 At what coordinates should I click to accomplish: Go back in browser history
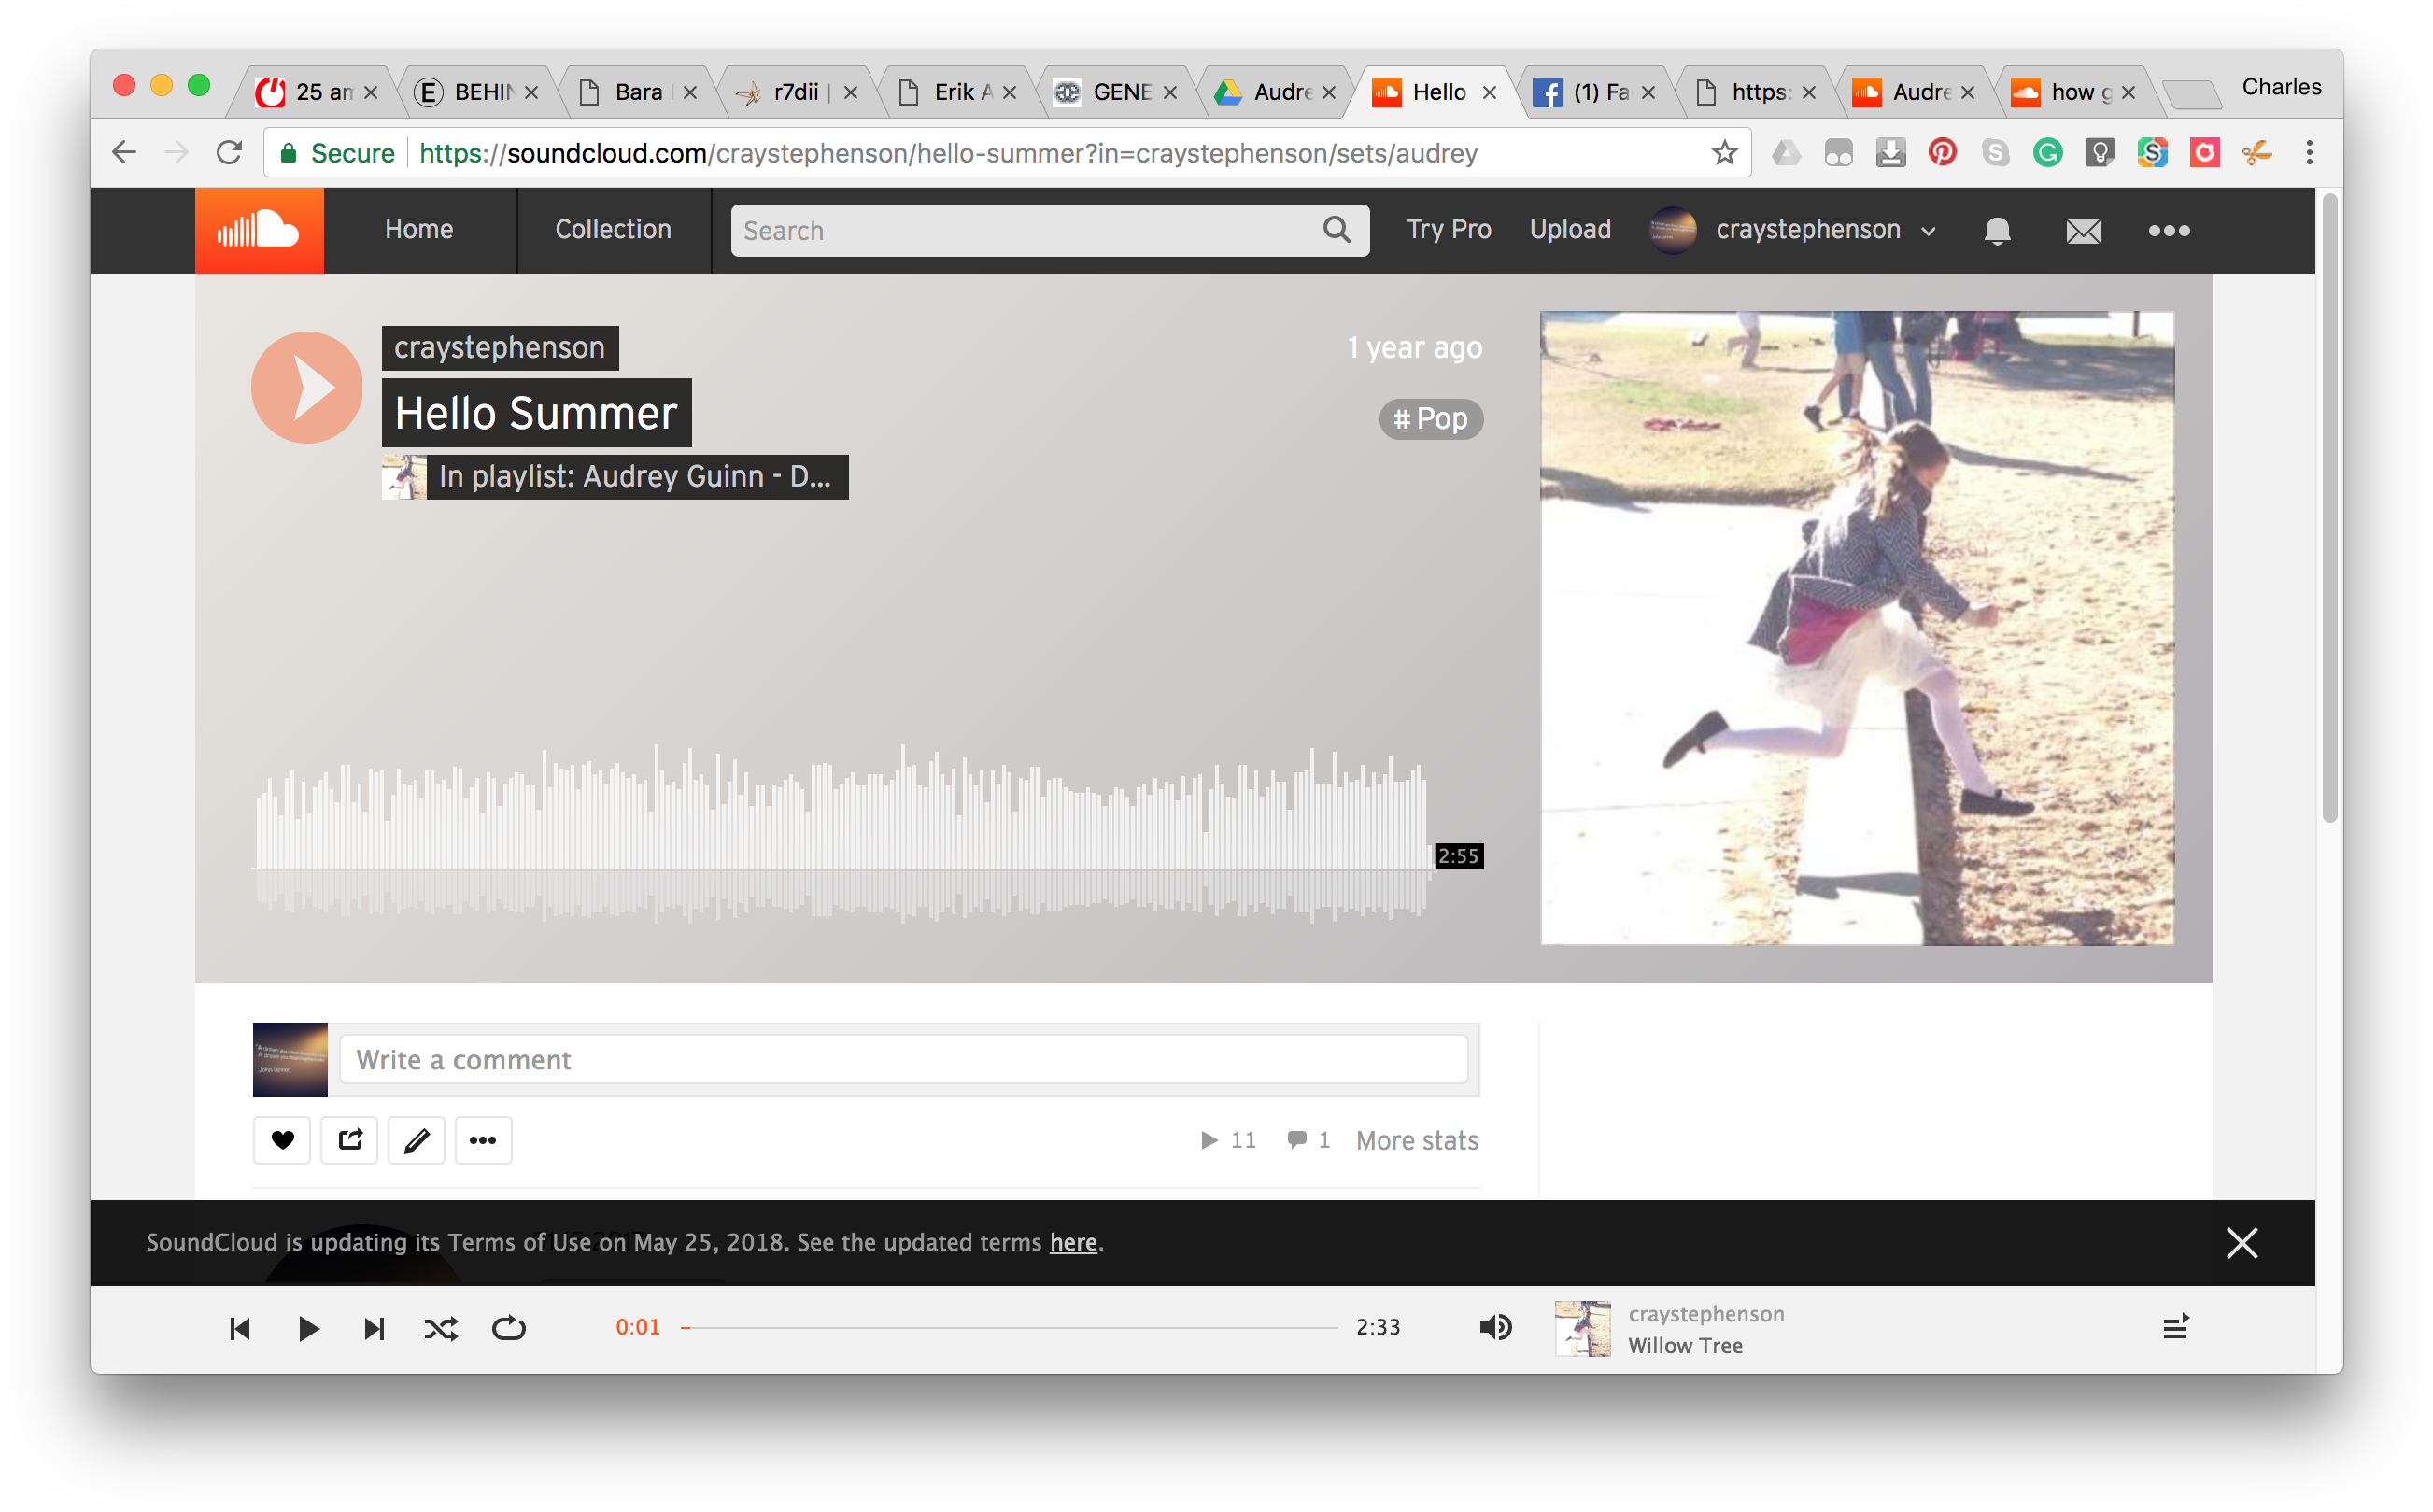(x=125, y=153)
